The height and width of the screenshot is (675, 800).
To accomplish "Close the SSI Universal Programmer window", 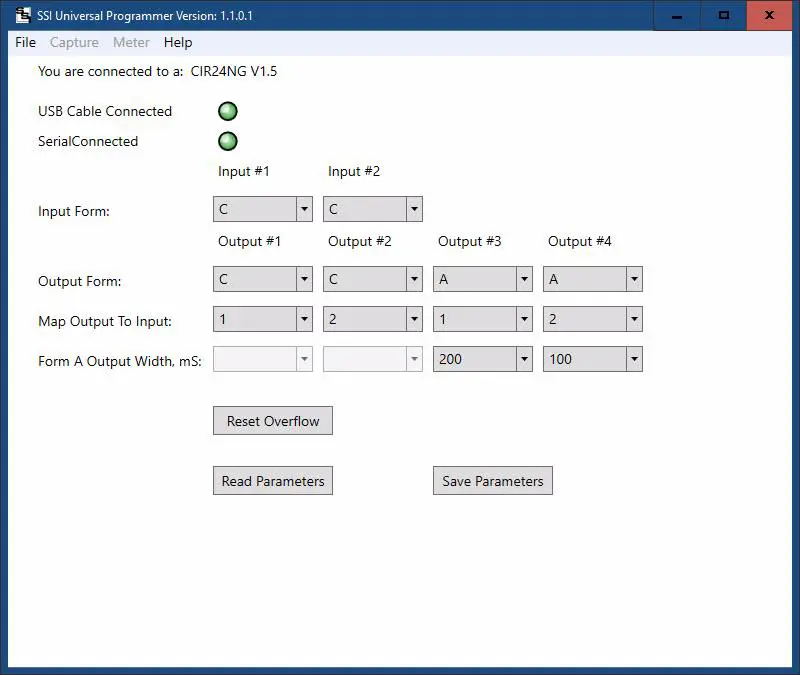I will tap(769, 16).
